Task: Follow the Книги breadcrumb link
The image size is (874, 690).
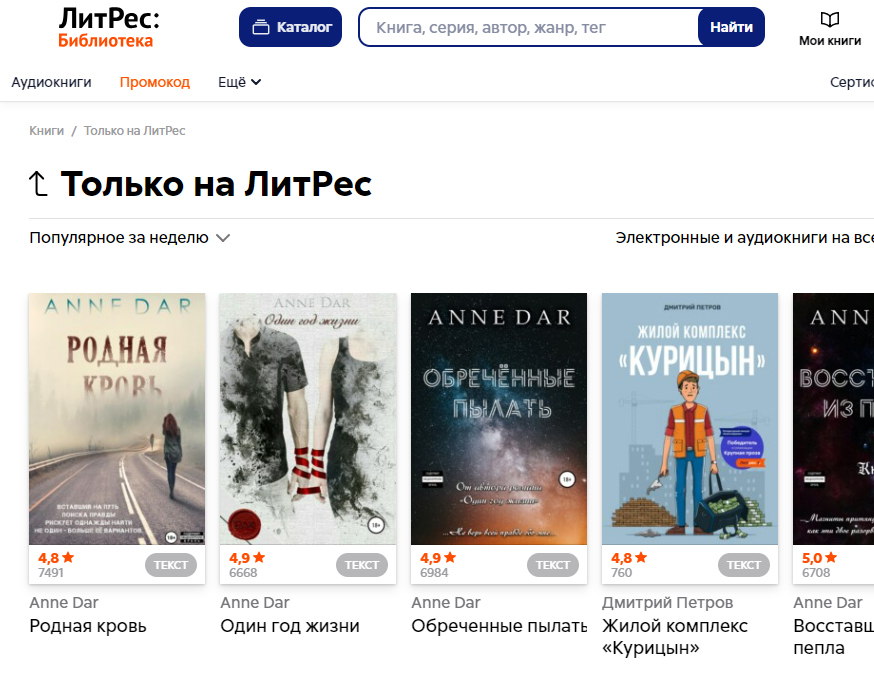Action: click(x=47, y=130)
